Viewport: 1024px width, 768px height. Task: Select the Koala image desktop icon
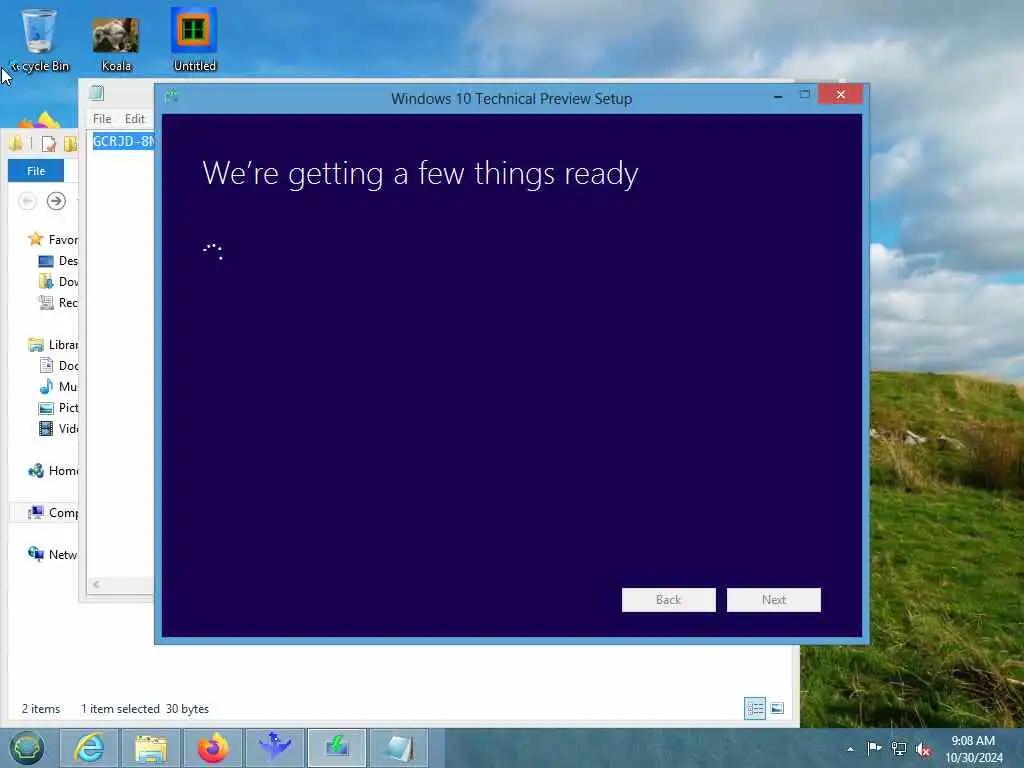[x=116, y=43]
